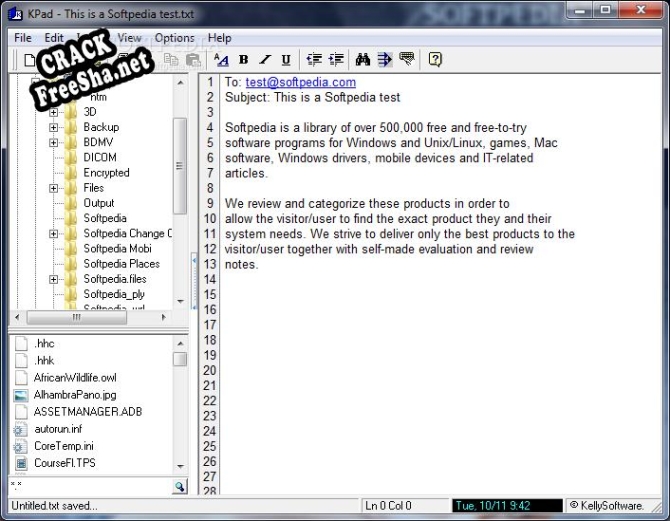Click the file filter input field
The width and height of the screenshot is (670, 521).
click(x=90, y=486)
